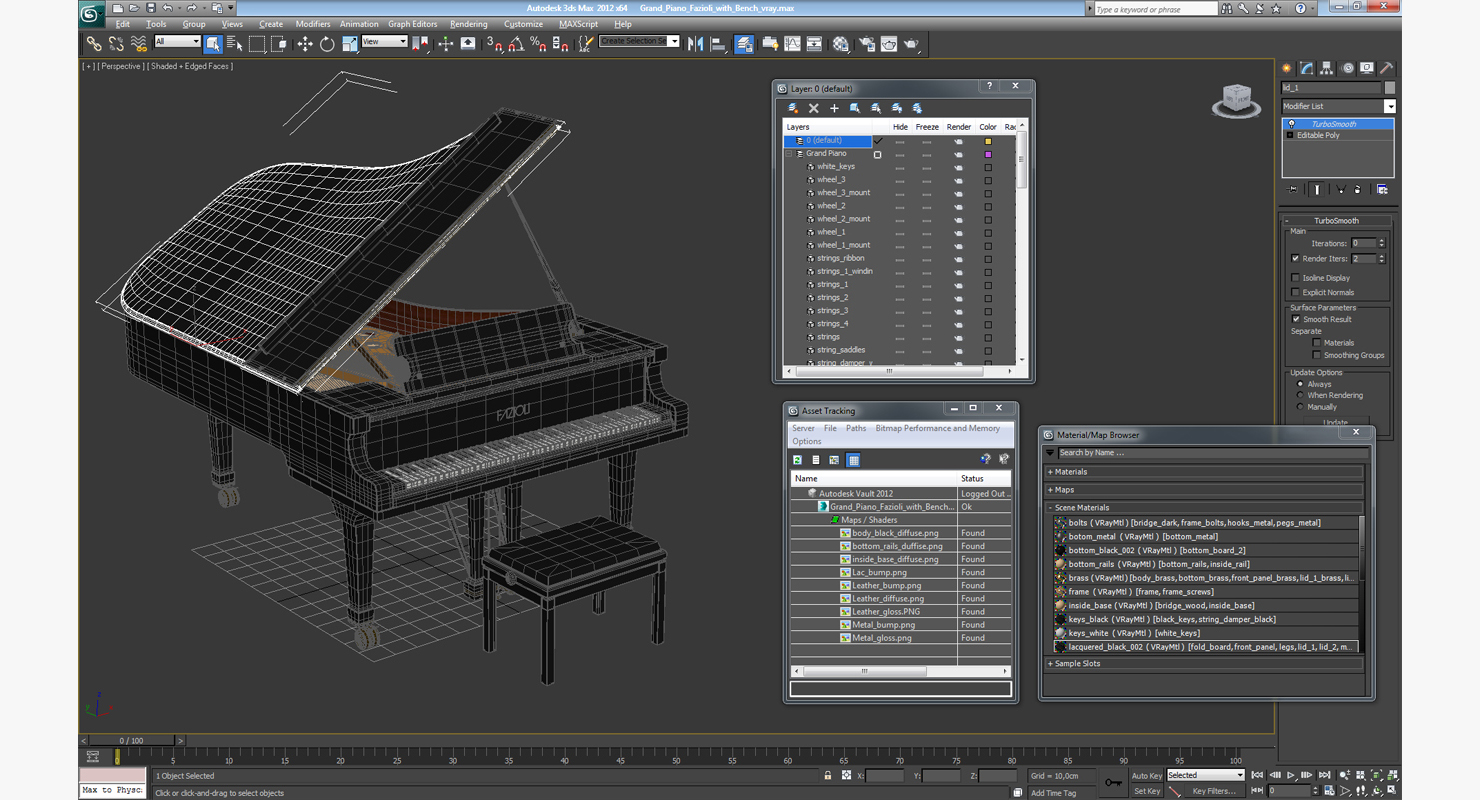Select Editable Poly in modifier stack
The image size is (1480, 800).
[1318, 135]
